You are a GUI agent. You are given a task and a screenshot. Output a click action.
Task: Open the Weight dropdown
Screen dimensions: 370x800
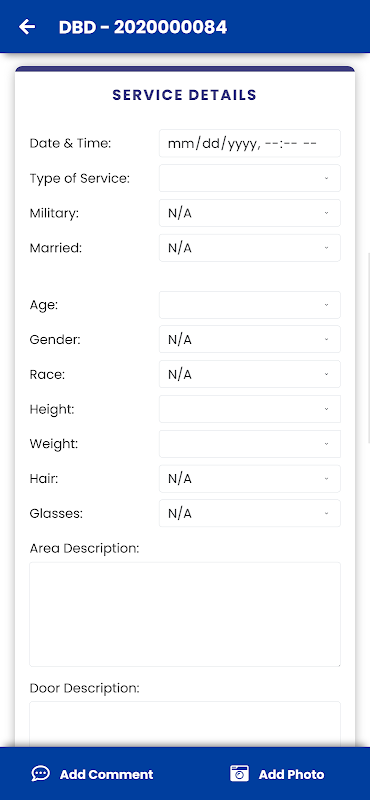(250, 444)
